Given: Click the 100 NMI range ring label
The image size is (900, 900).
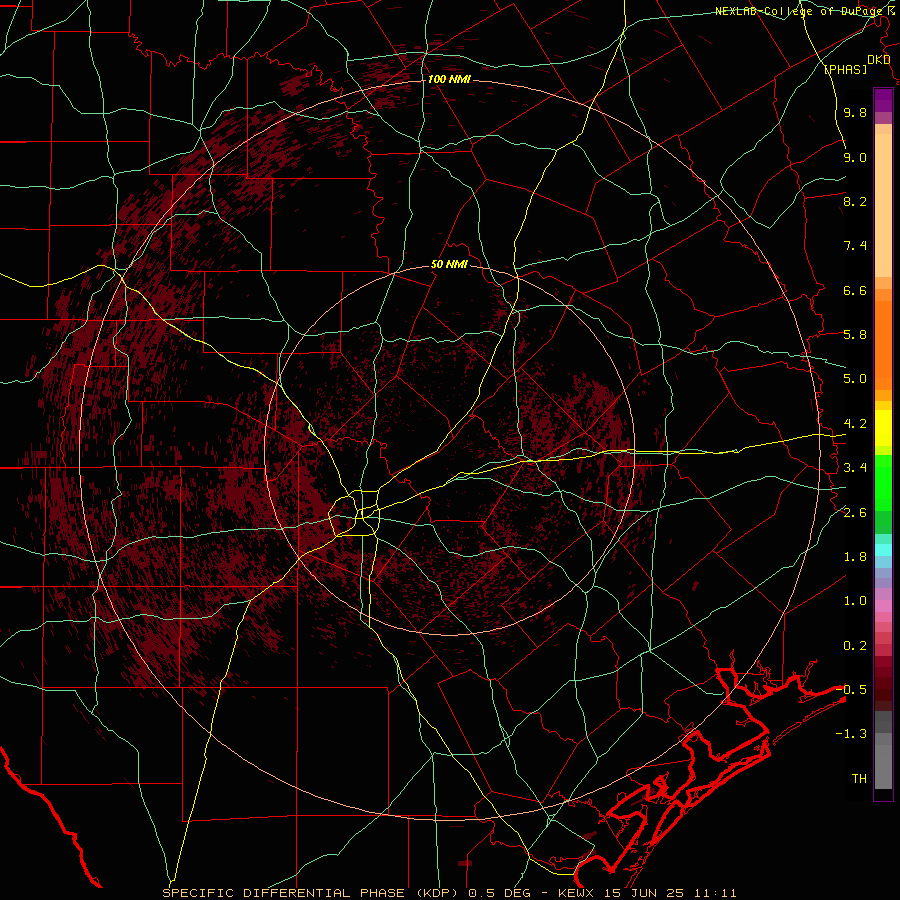Looking at the screenshot, I should point(449,79).
